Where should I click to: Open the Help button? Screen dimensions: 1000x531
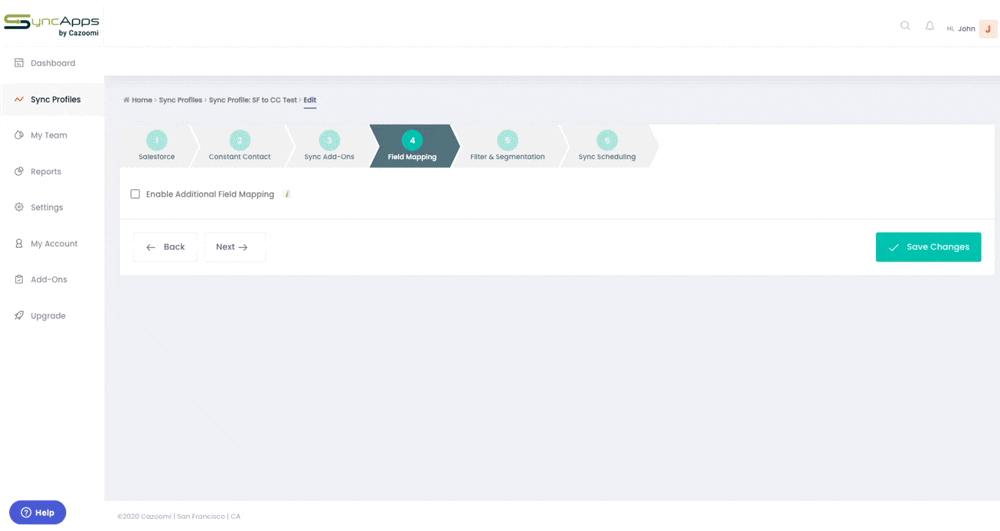pos(38,513)
